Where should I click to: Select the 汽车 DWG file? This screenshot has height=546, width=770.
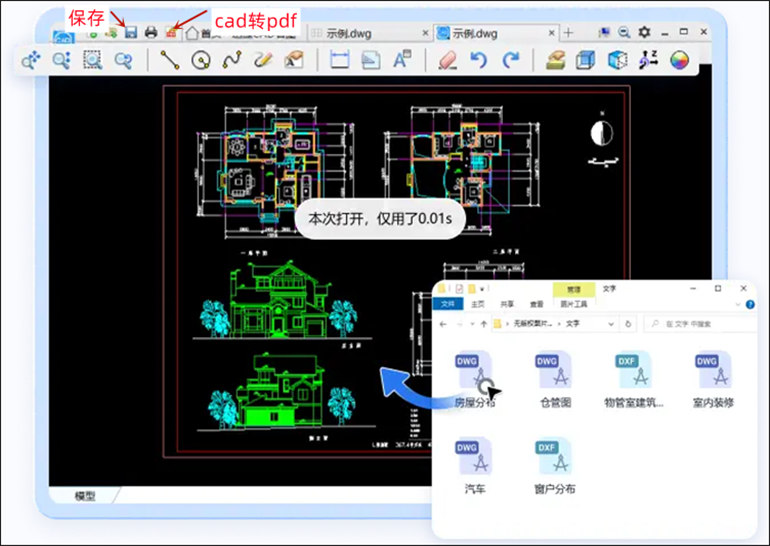(474, 465)
